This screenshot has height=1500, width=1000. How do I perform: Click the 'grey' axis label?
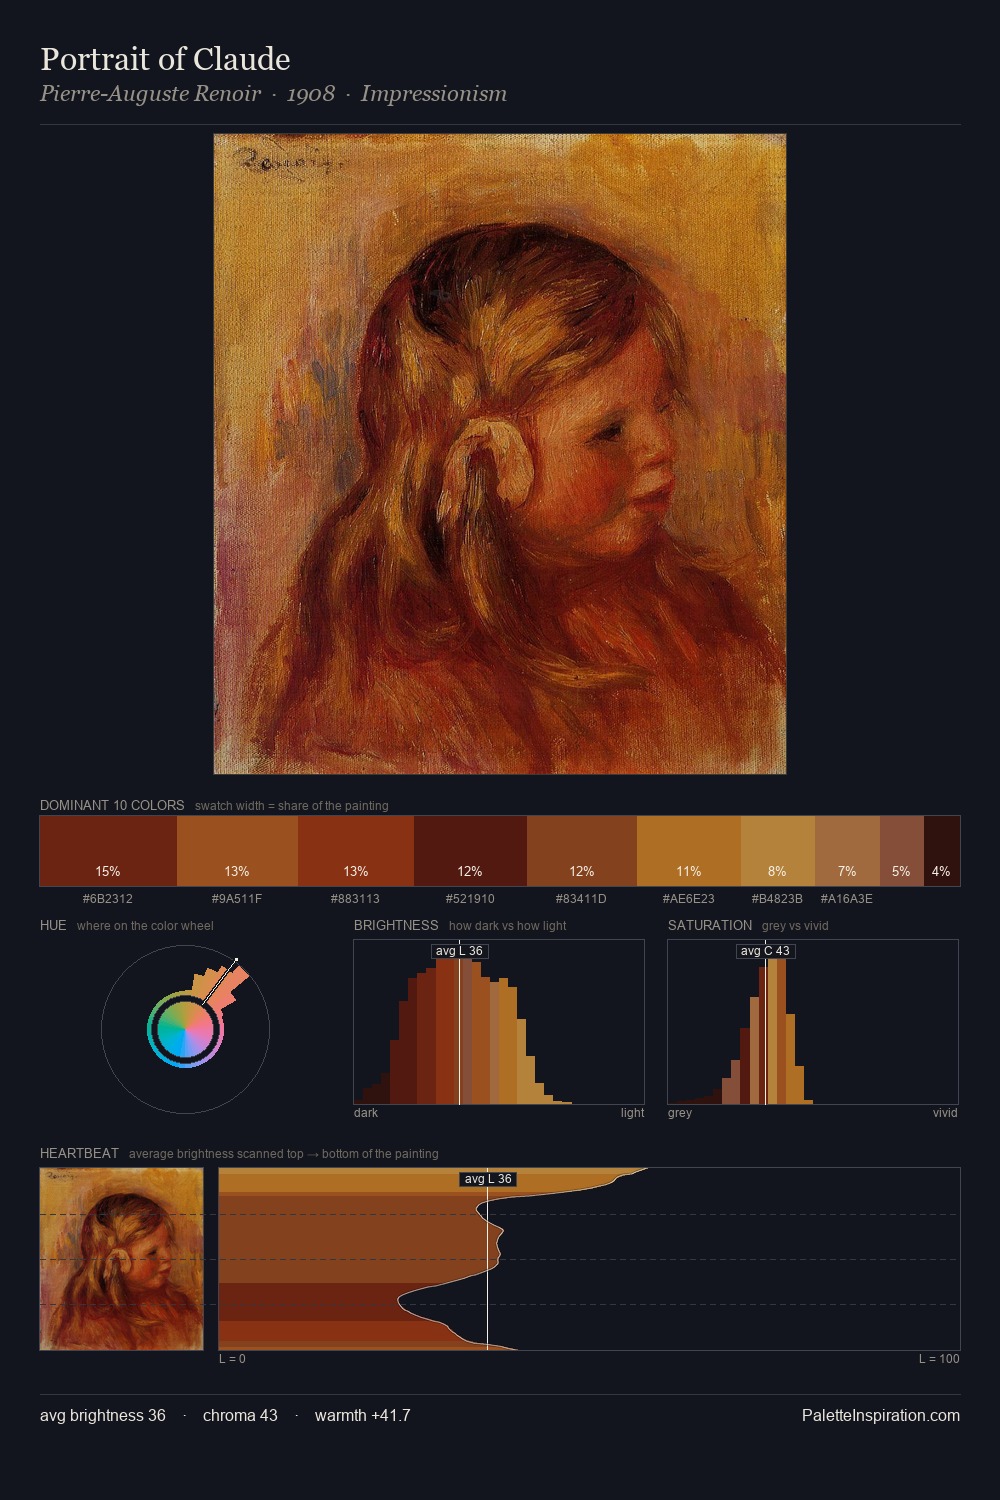pyautogui.click(x=680, y=1113)
